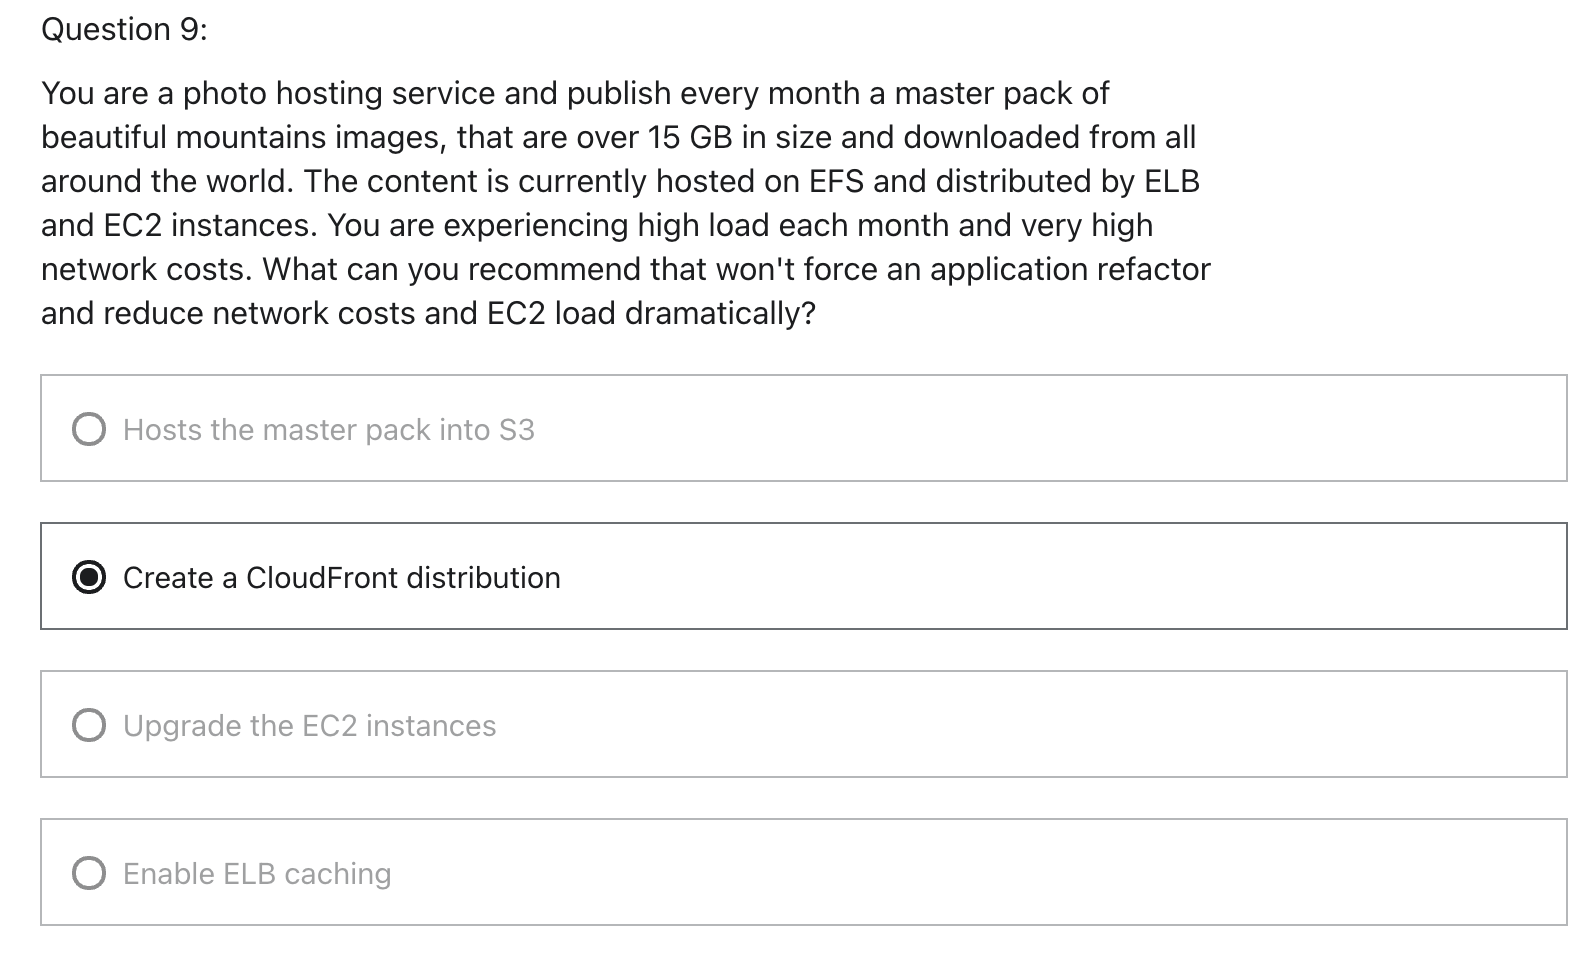
Task: Click blank area inside the EC2 upgrade answer box
Action: pos(1030,725)
